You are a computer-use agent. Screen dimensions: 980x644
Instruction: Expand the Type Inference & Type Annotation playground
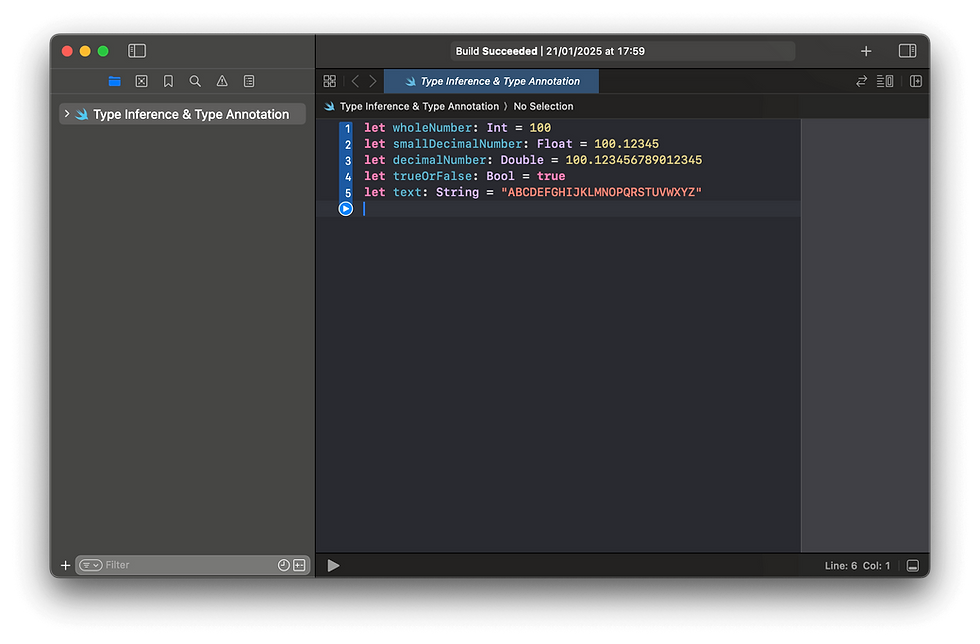(68, 113)
